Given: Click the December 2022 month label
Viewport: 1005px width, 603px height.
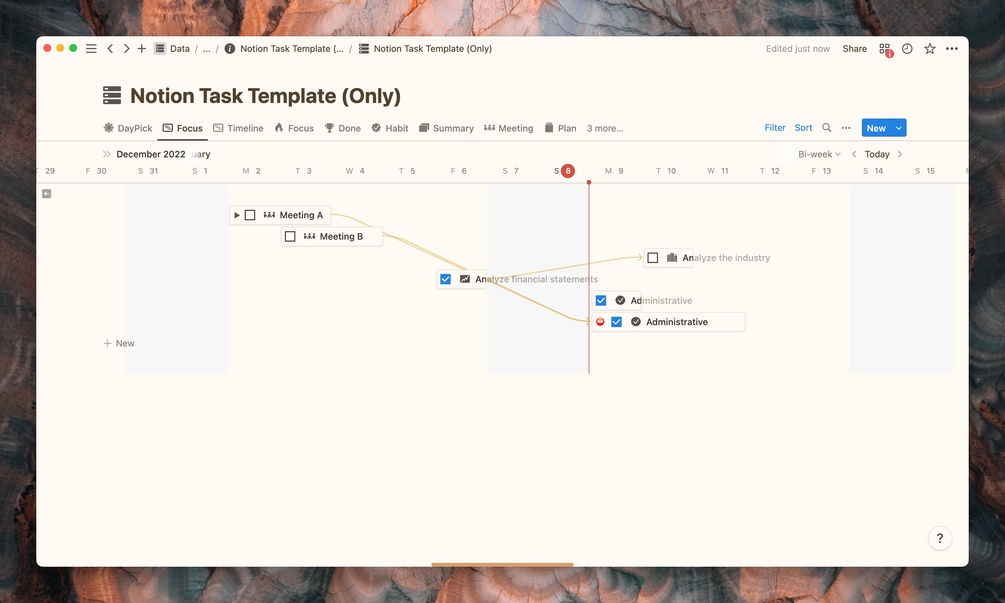Looking at the screenshot, I should 151,154.
